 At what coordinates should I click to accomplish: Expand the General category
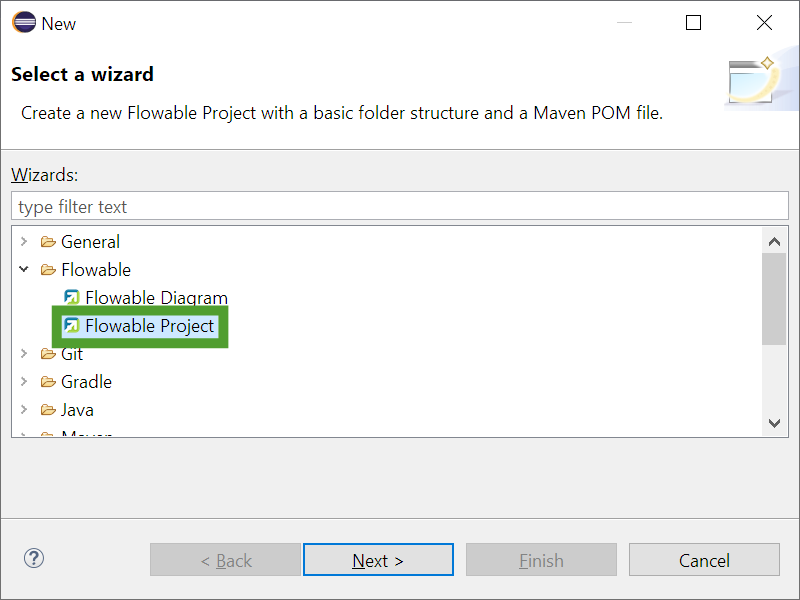pos(24,242)
